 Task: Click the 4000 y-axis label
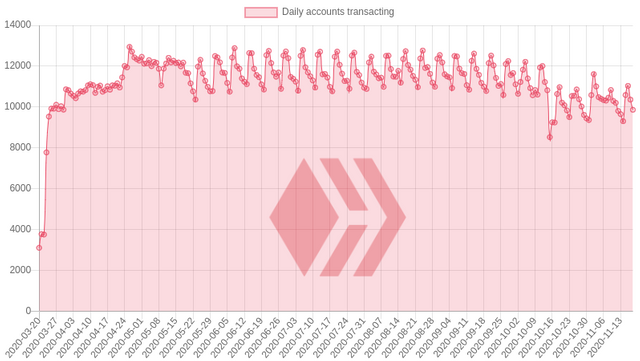pos(20,229)
